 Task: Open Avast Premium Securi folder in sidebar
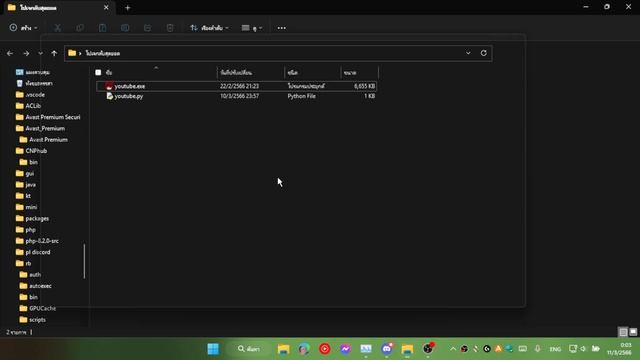click(x=48, y=117)
